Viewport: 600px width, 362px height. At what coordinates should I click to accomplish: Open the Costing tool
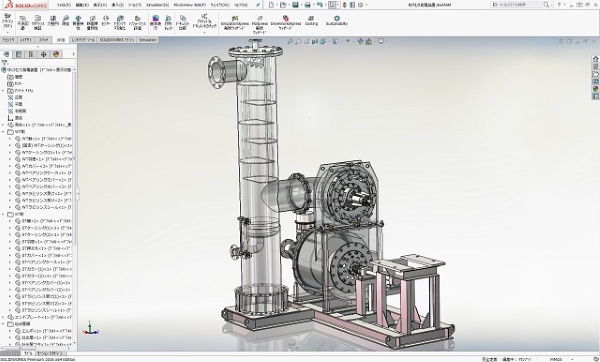[311, 21]
